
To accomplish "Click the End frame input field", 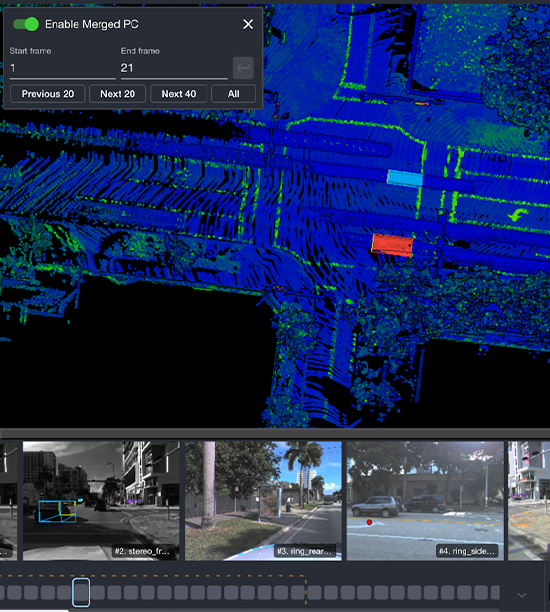I will tap(174, 68).
